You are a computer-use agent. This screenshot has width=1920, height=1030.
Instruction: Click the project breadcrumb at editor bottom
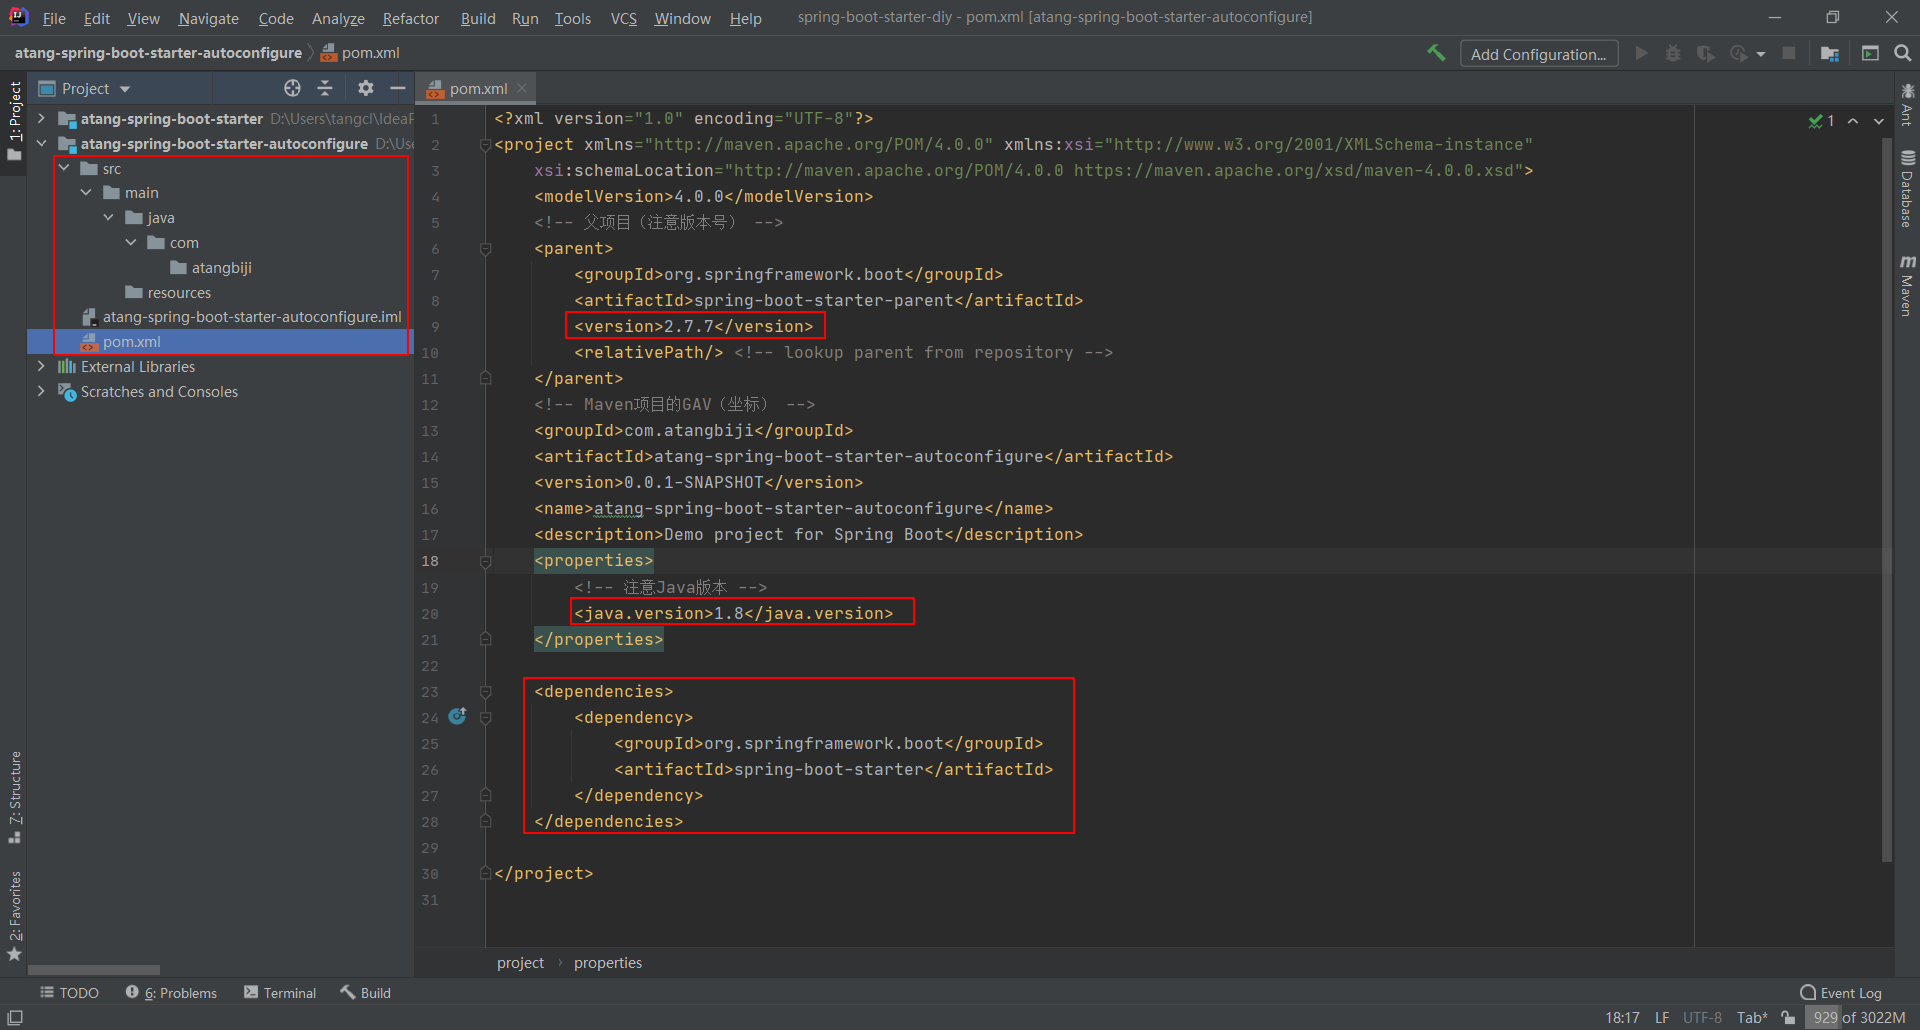[x=520, y=962]
